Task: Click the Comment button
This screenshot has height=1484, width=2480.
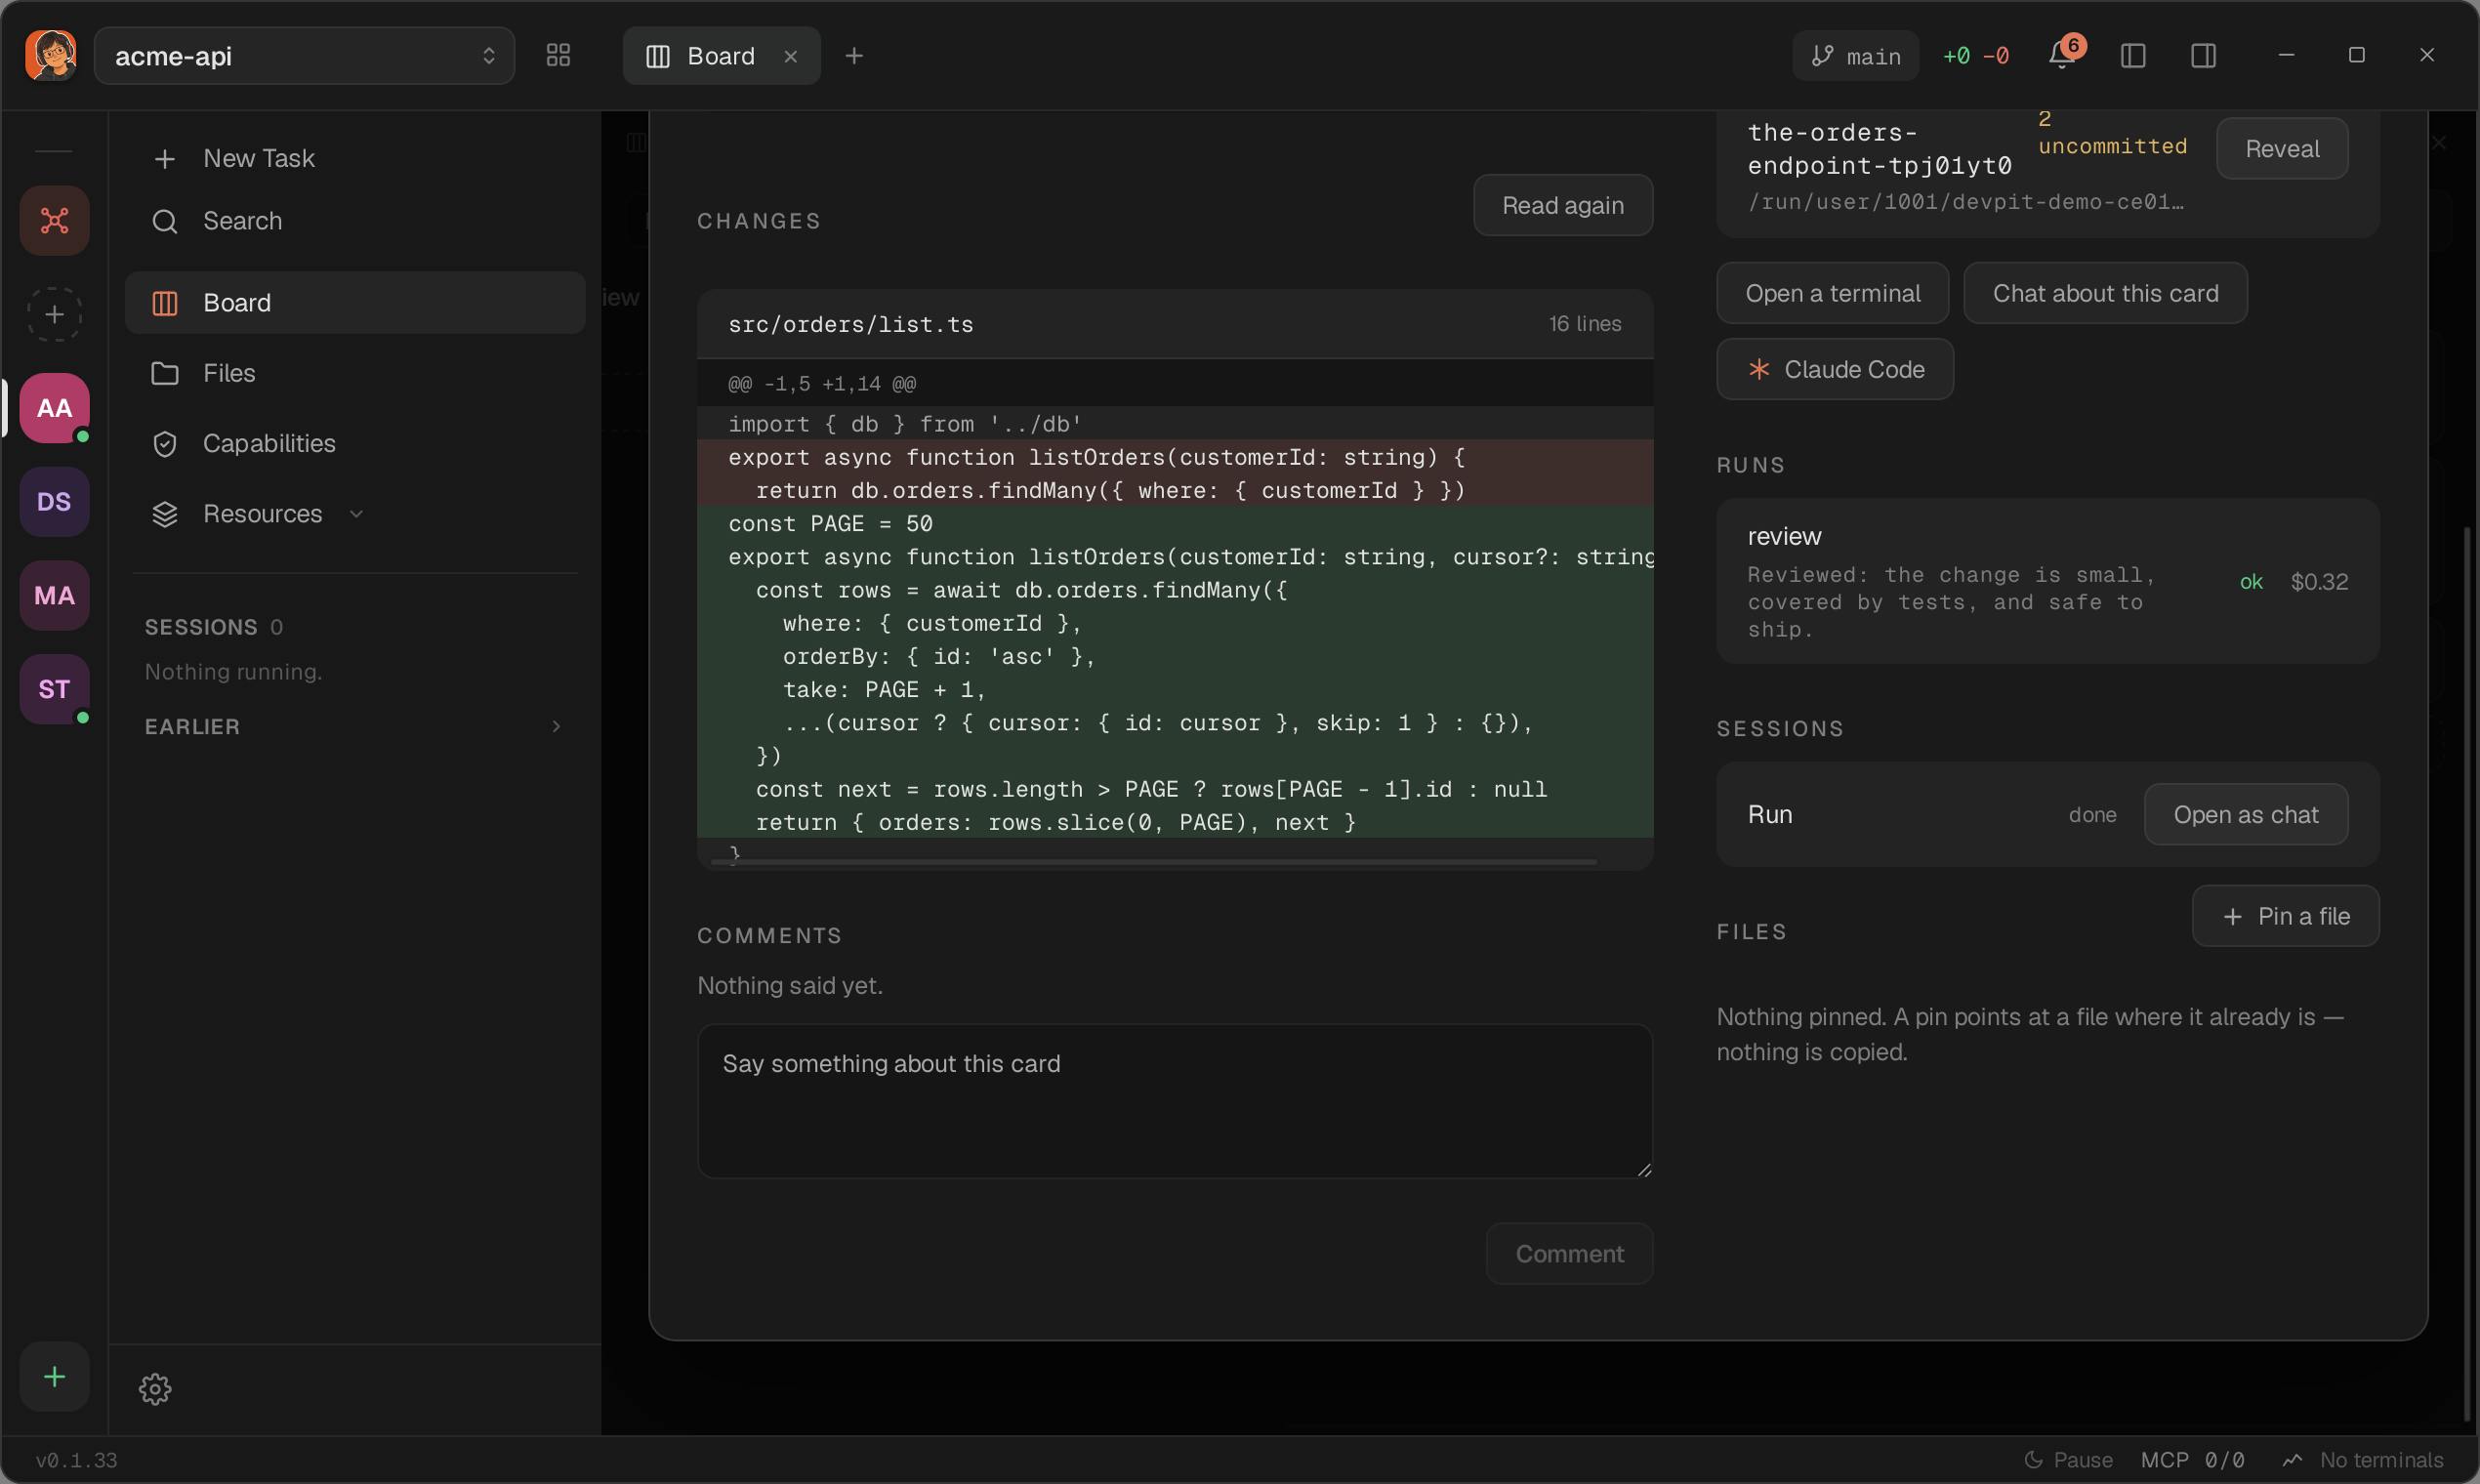Action: (x=1569, y=1253)
